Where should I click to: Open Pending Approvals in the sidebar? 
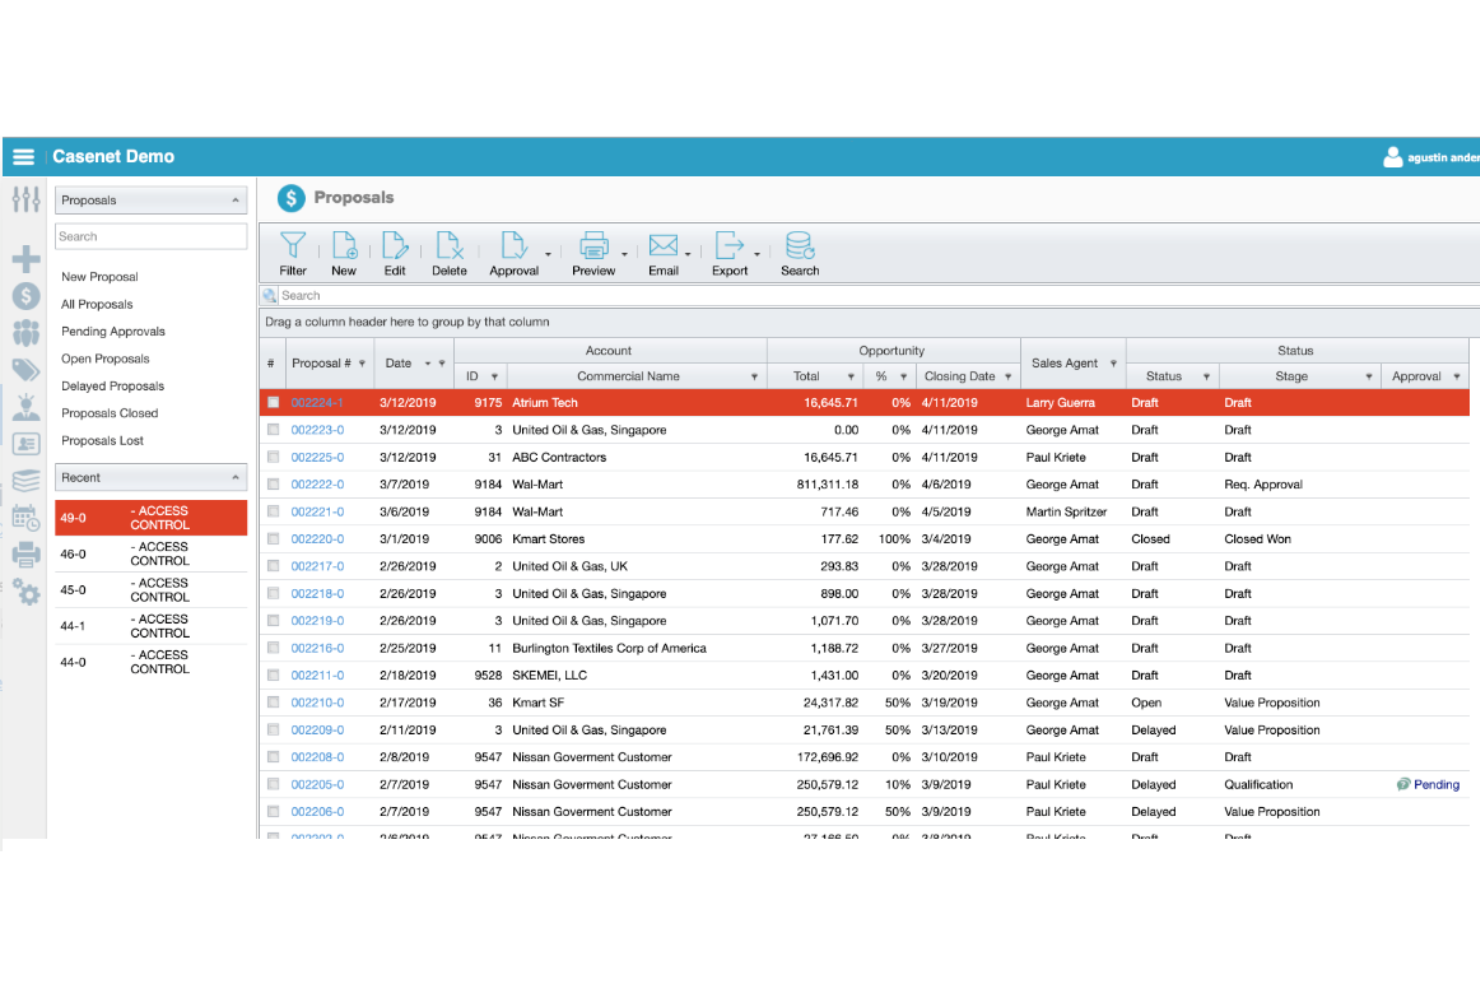[113, 332]
